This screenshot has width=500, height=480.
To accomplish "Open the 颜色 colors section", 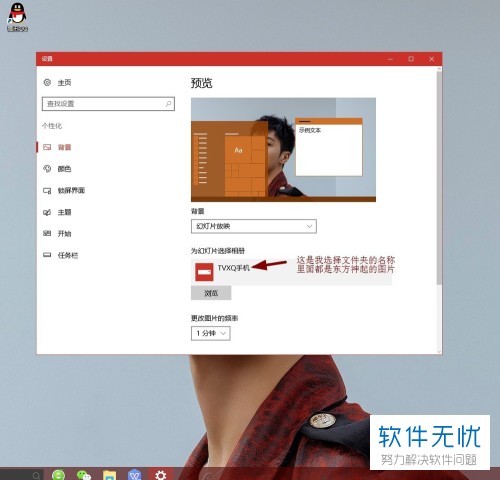I will [64, 169].
